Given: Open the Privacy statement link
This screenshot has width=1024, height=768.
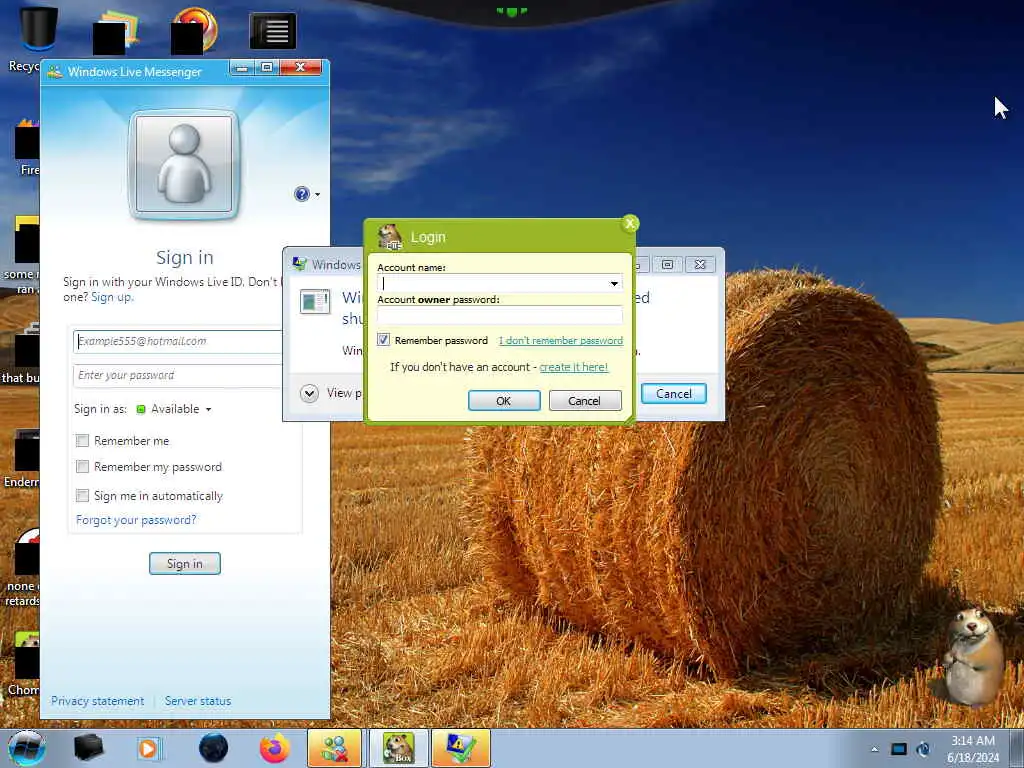Looking at the screenshot, I should click(97, 701).
